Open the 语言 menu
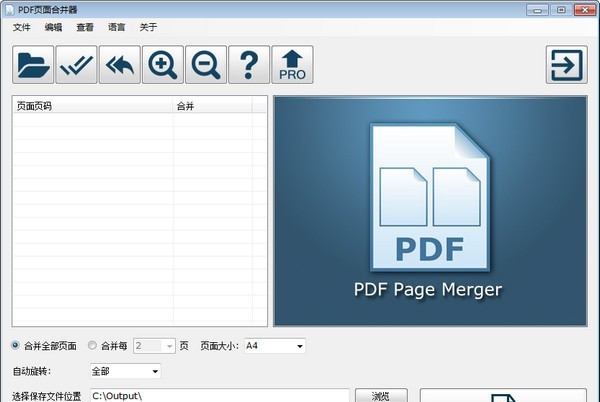This screenshot has height=402, width=600. click(117, 27)
